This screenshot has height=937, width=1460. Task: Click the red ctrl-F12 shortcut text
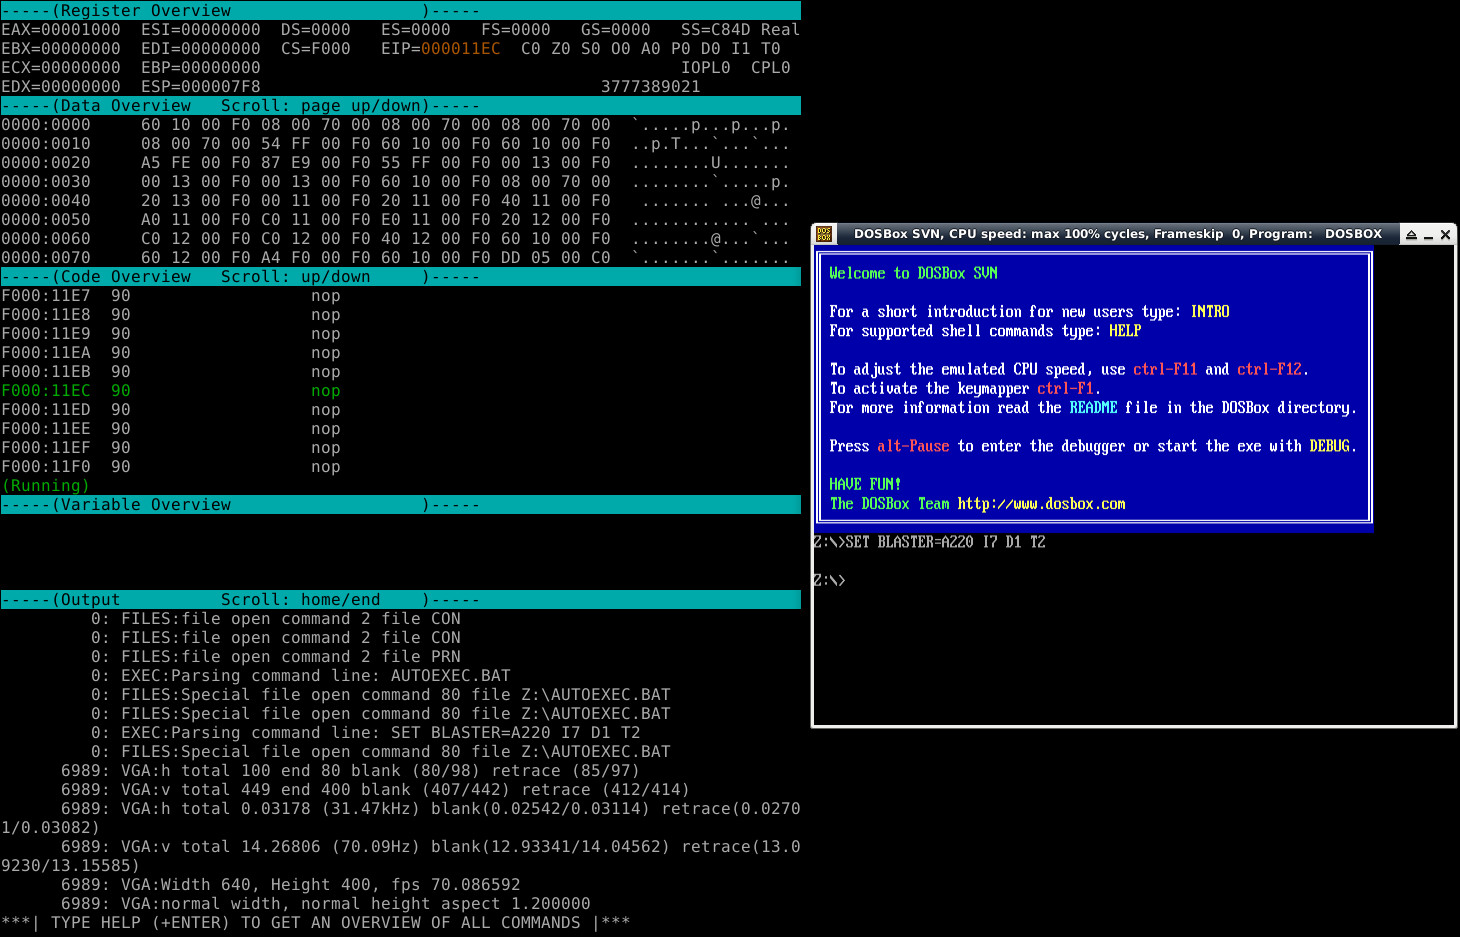pos(1270,369)
